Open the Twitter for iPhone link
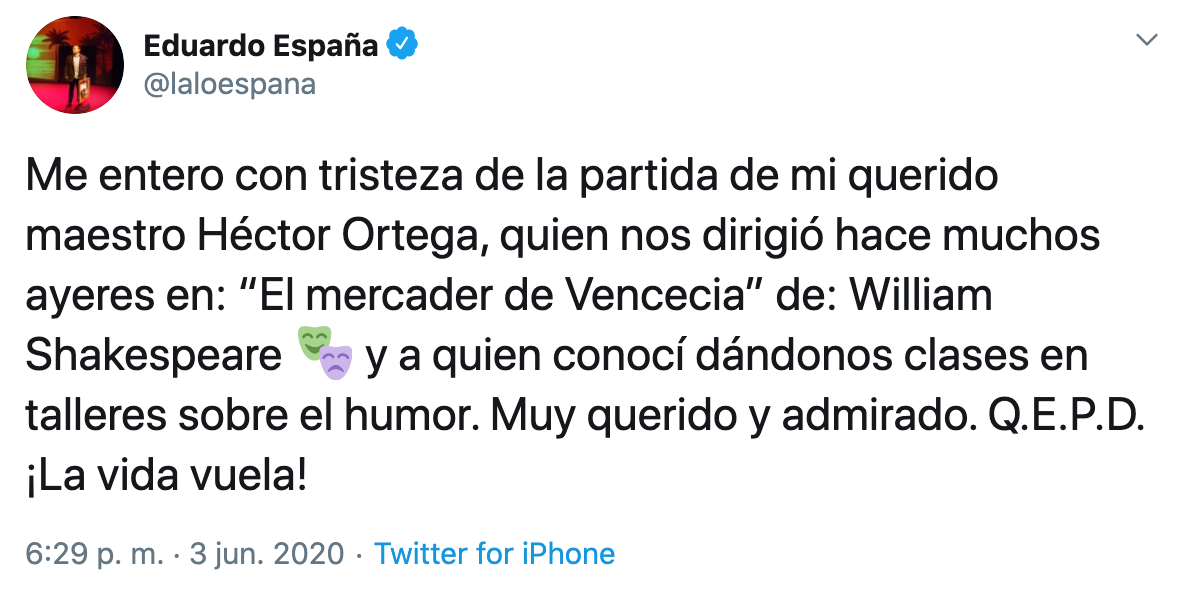 click(x=494, y=554)
